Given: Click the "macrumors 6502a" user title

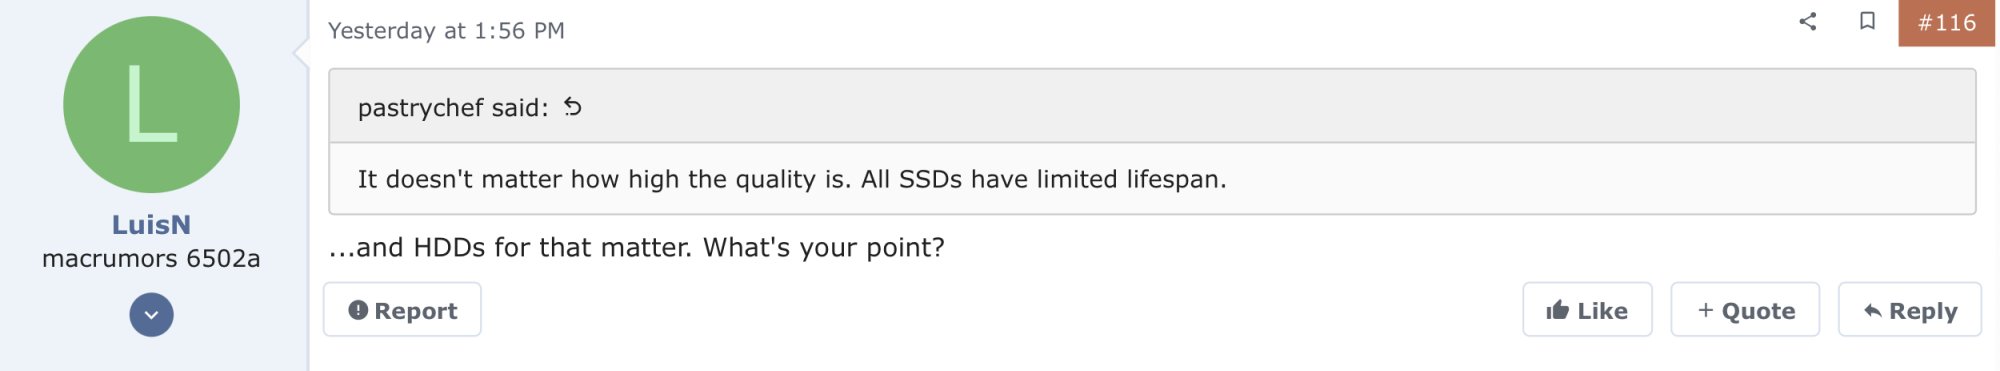Looking at the screenshot, I should pos(151,259).
